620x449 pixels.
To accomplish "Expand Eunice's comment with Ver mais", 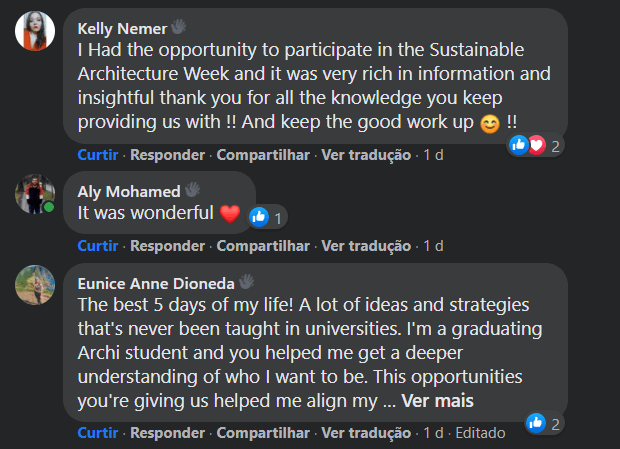I will (437, 402).
